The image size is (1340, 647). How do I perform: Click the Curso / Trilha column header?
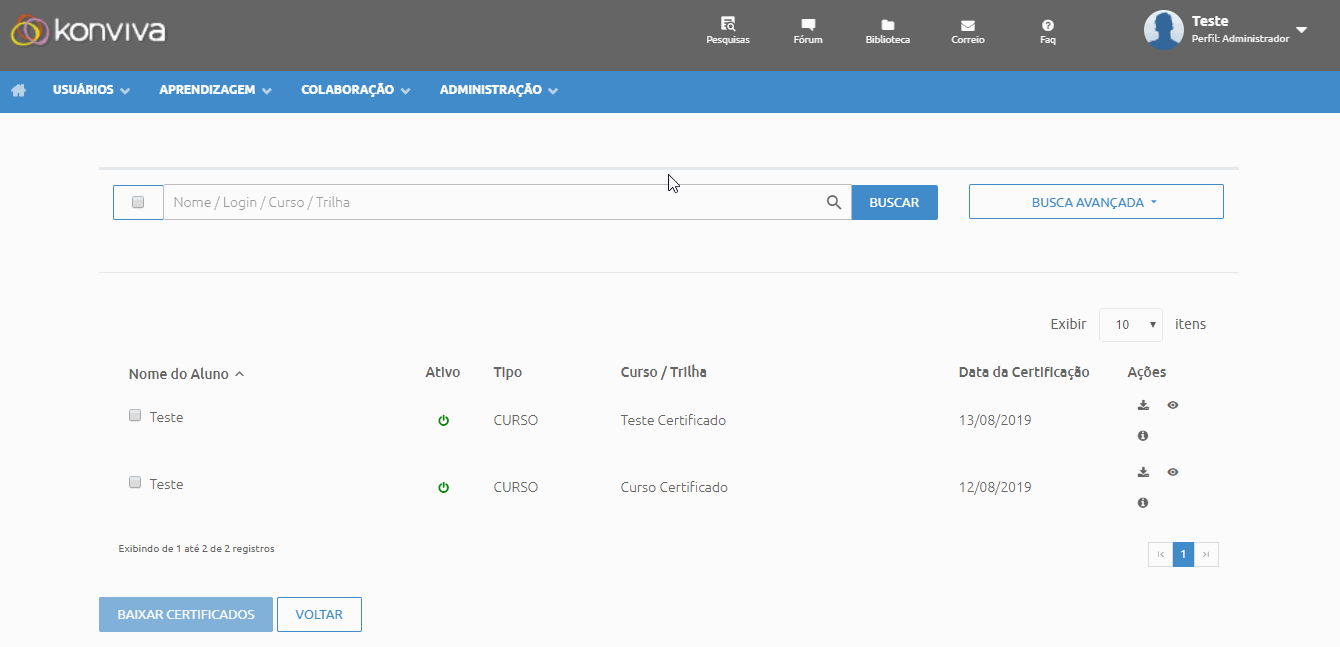pyautogui.click(x=664, y=372)
